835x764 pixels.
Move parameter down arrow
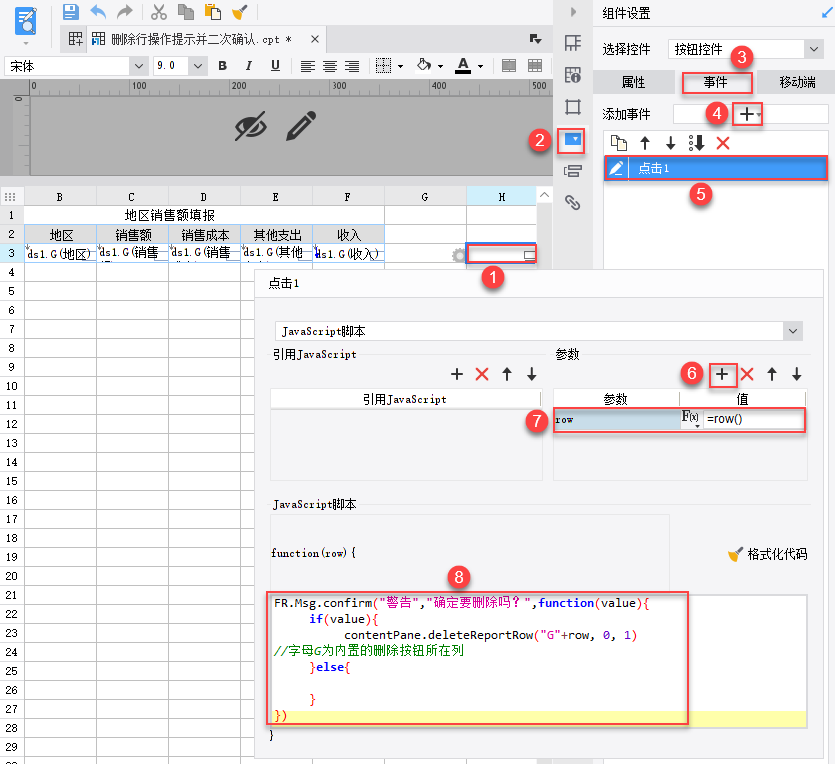[797, 374]
